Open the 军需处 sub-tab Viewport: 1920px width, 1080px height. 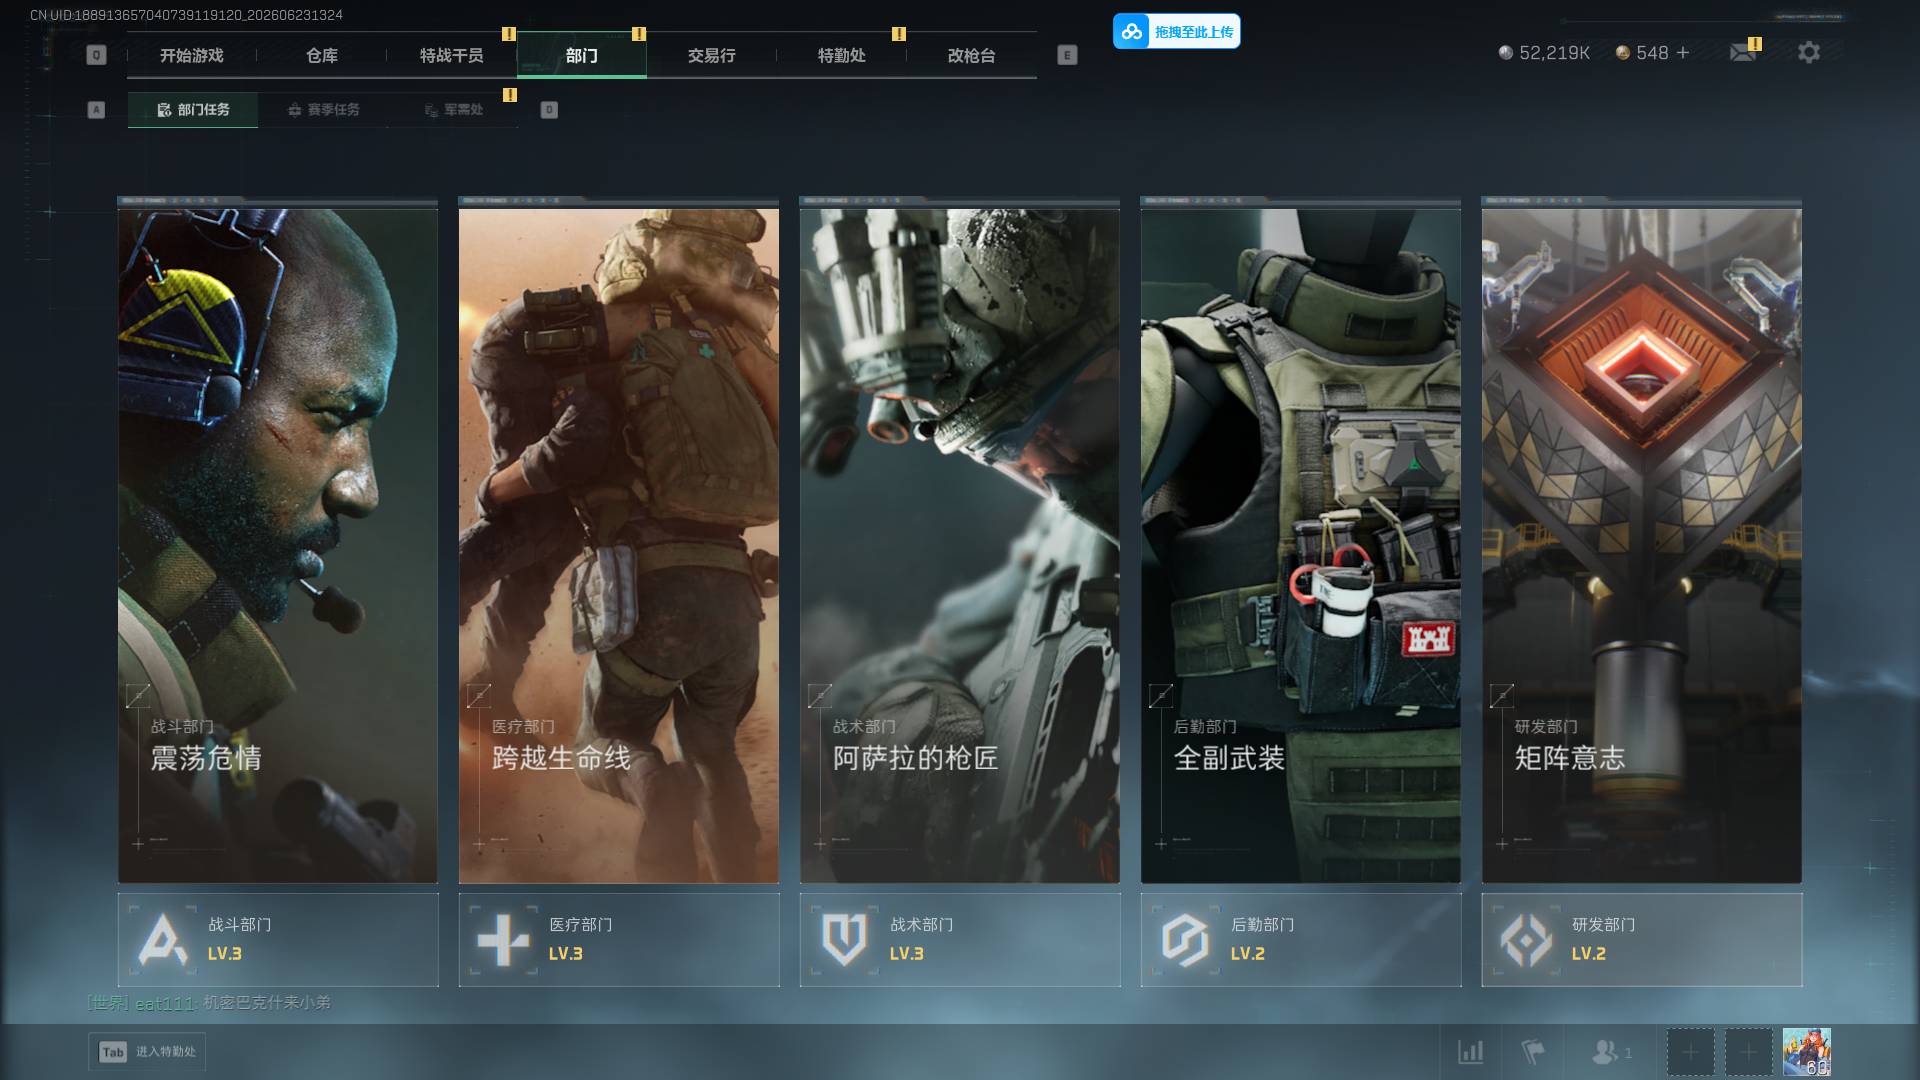453,110
